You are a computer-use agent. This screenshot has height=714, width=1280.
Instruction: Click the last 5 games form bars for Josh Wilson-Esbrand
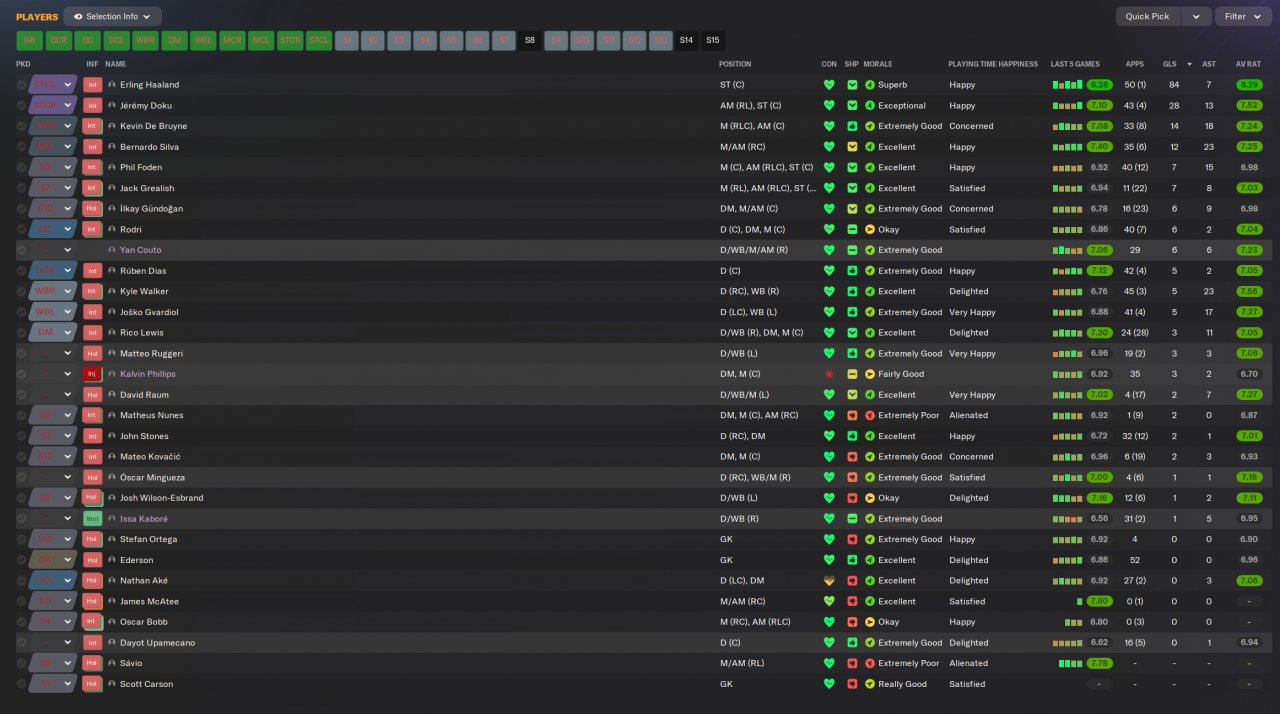pyautogui.click(x=1067, y=498)
